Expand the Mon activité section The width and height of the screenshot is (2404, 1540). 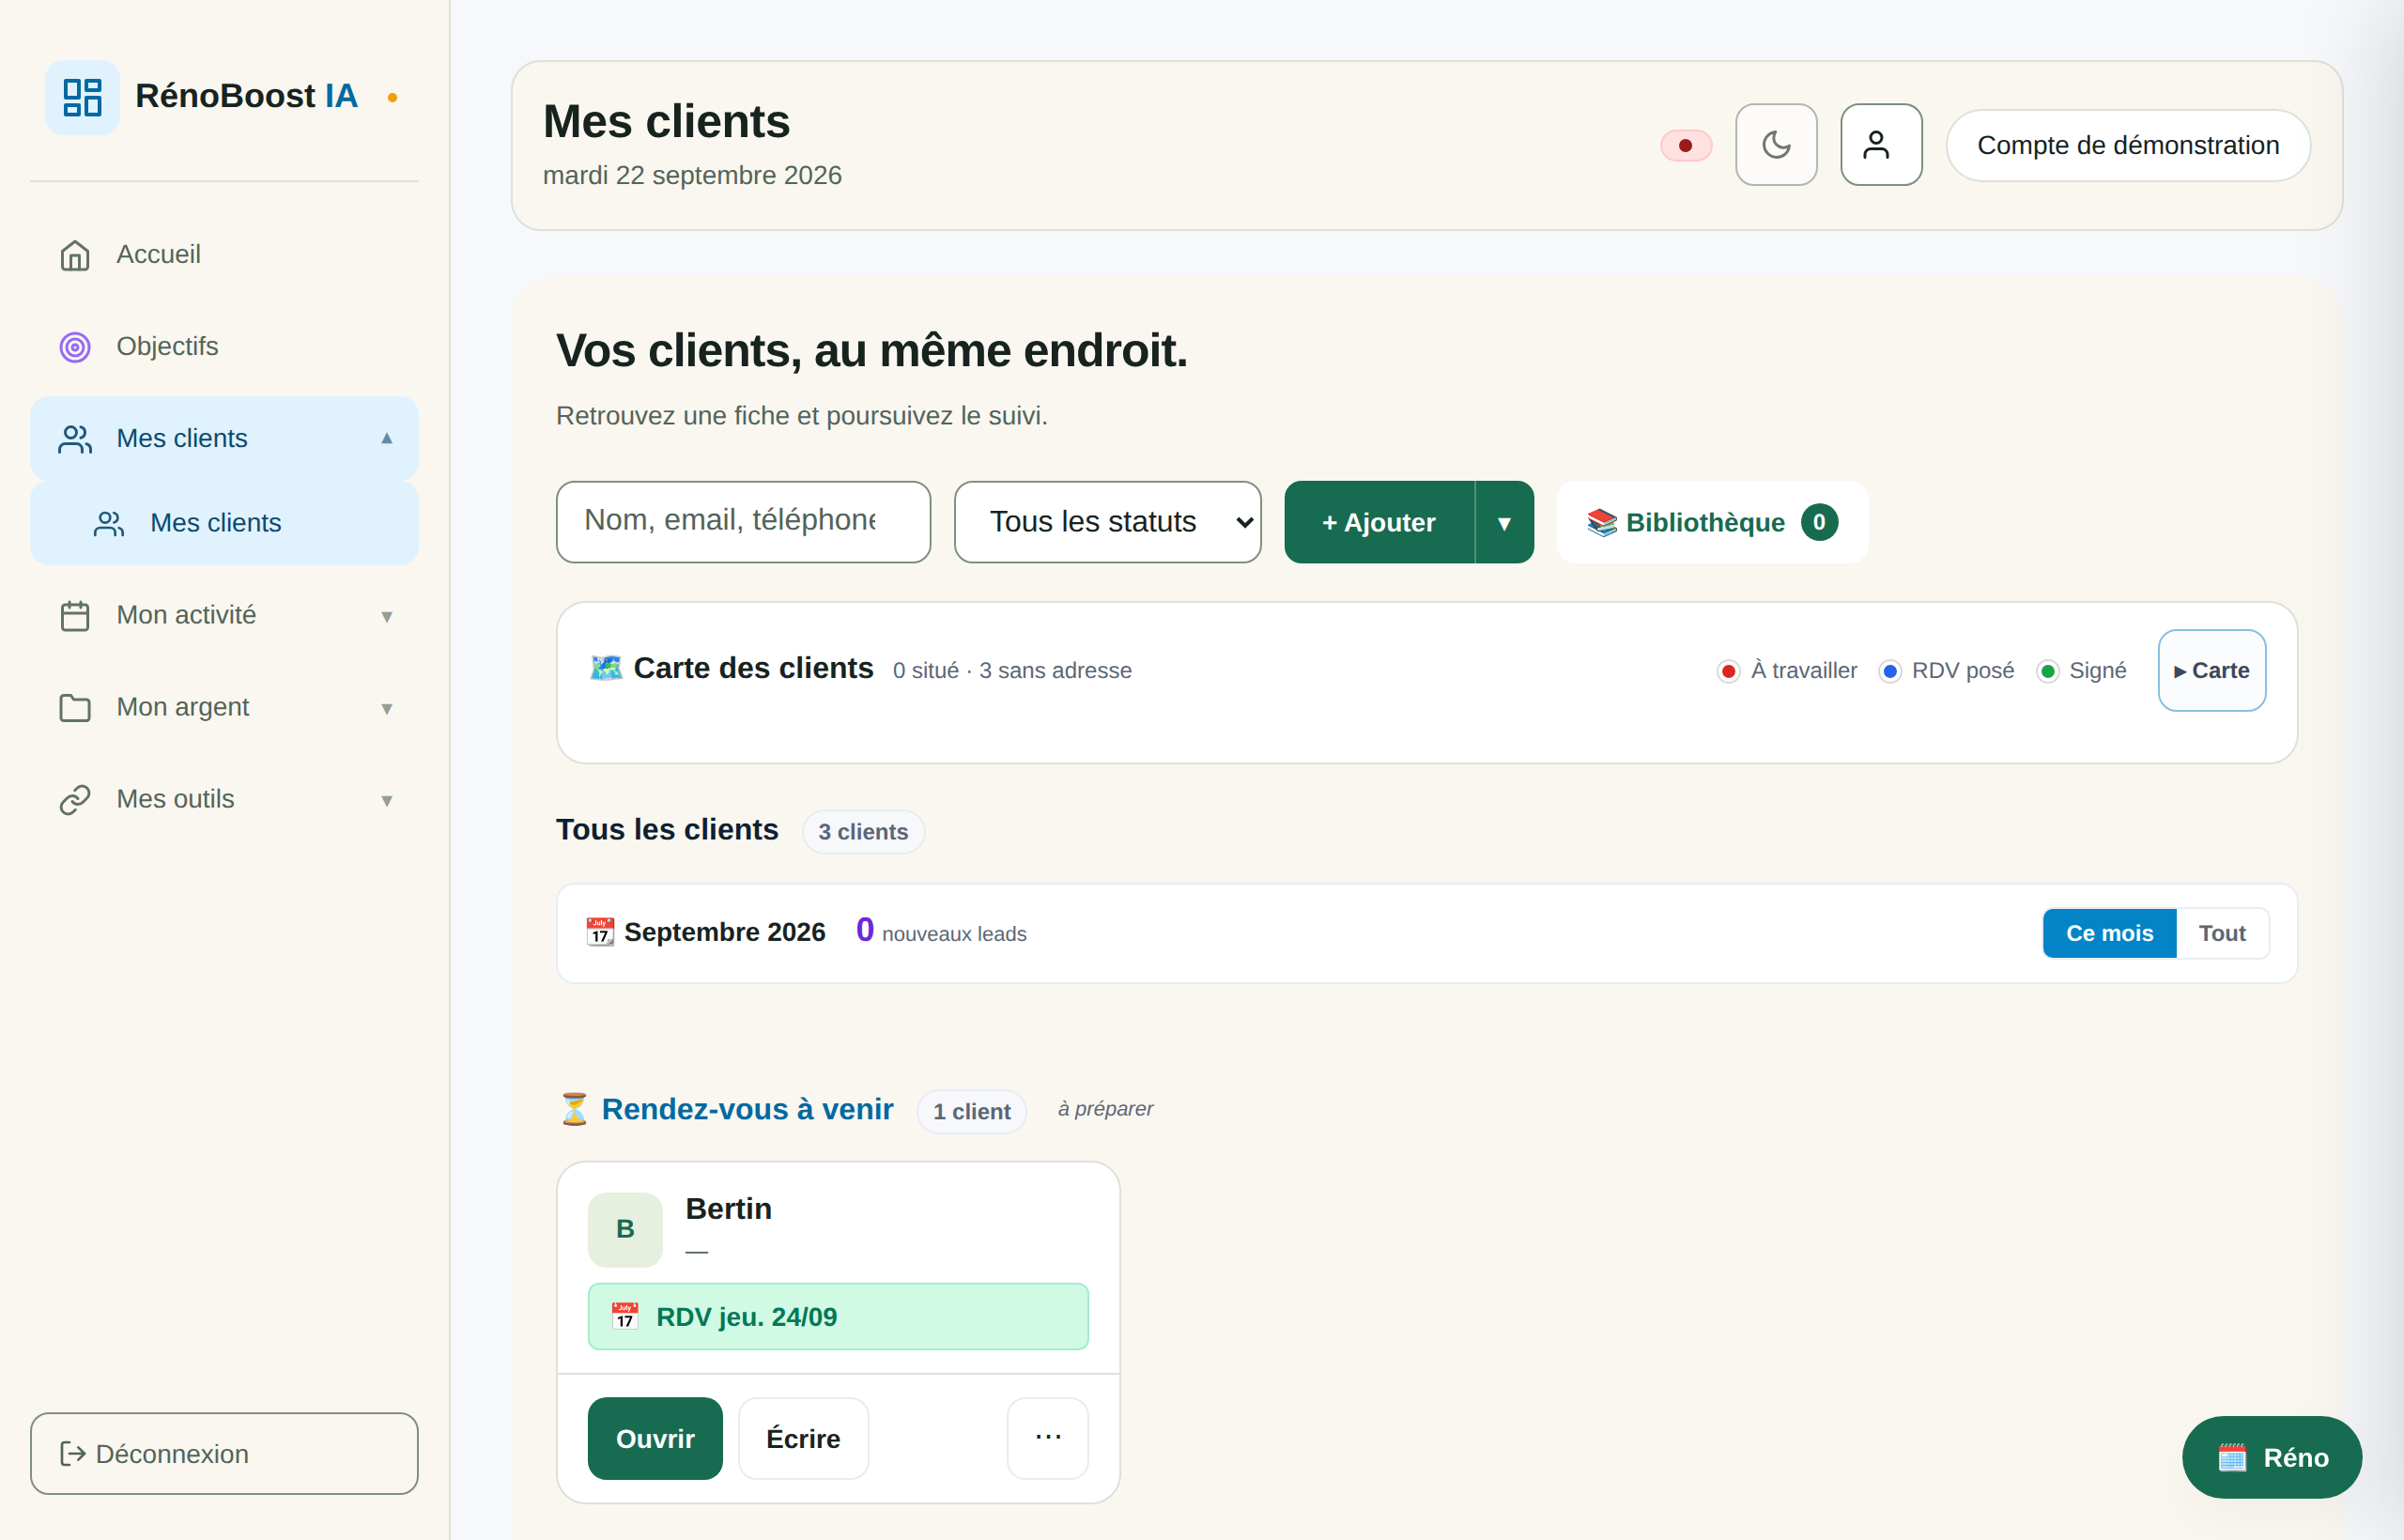pyautogui.click(x=224, y=615)
